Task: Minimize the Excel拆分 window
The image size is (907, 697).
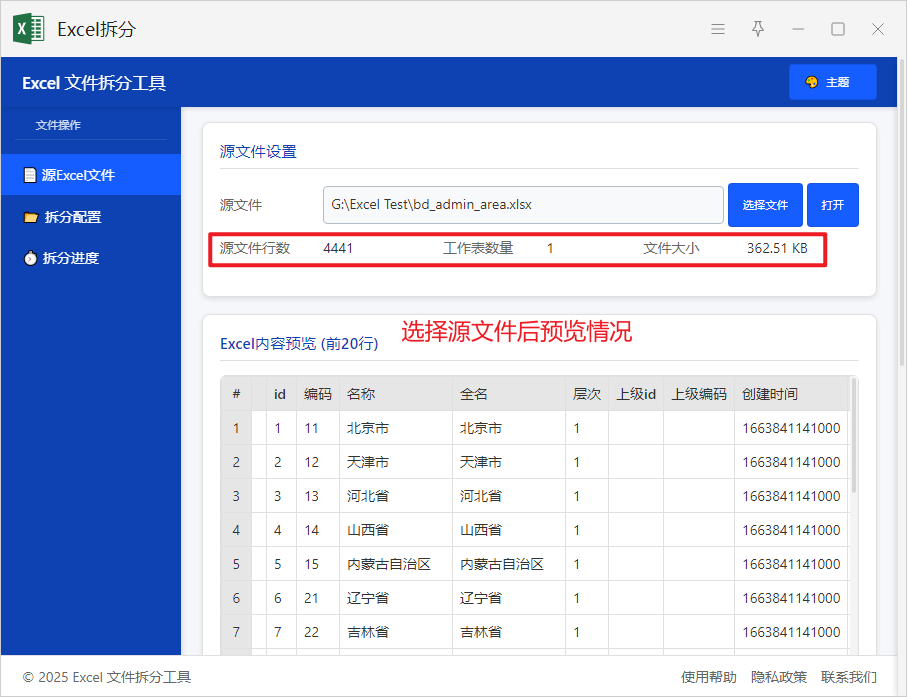Action: 798,29
